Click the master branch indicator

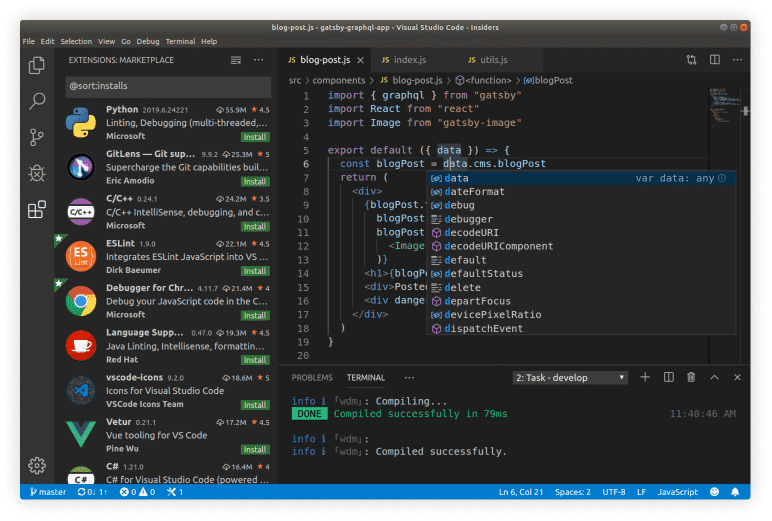click(48, 492)
